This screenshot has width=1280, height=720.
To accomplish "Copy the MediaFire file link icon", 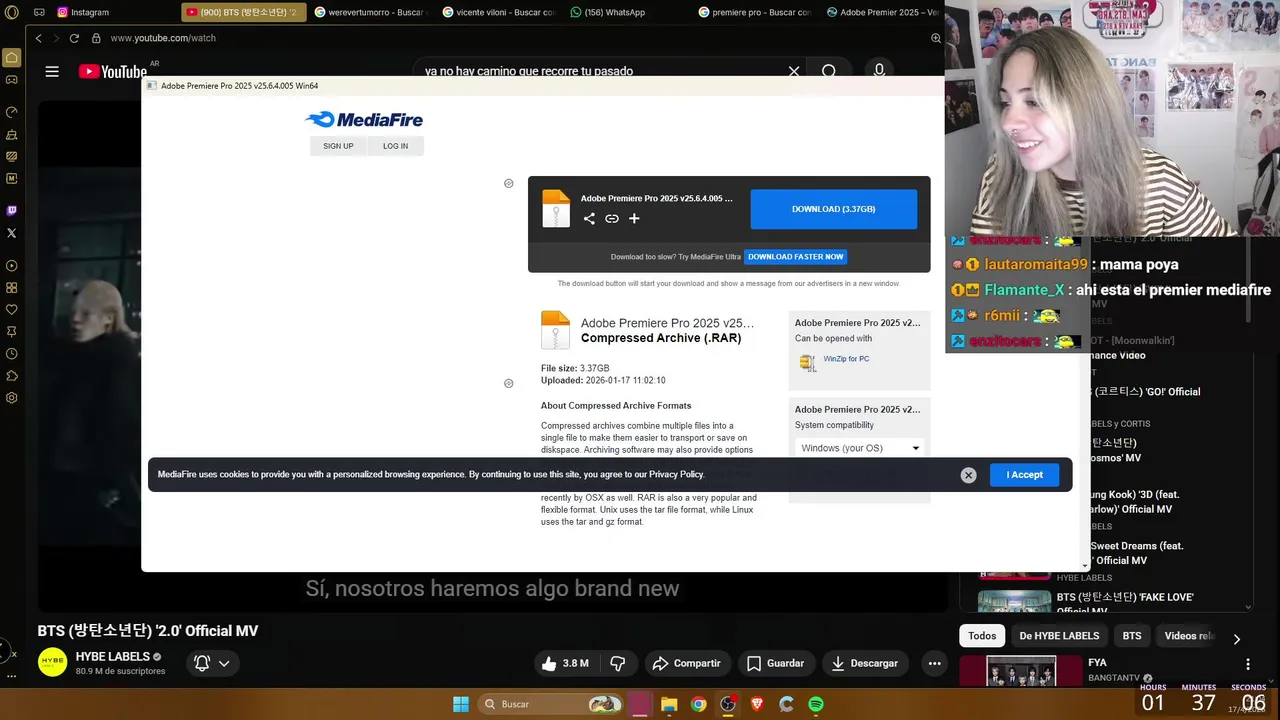I will pos(612,218).
